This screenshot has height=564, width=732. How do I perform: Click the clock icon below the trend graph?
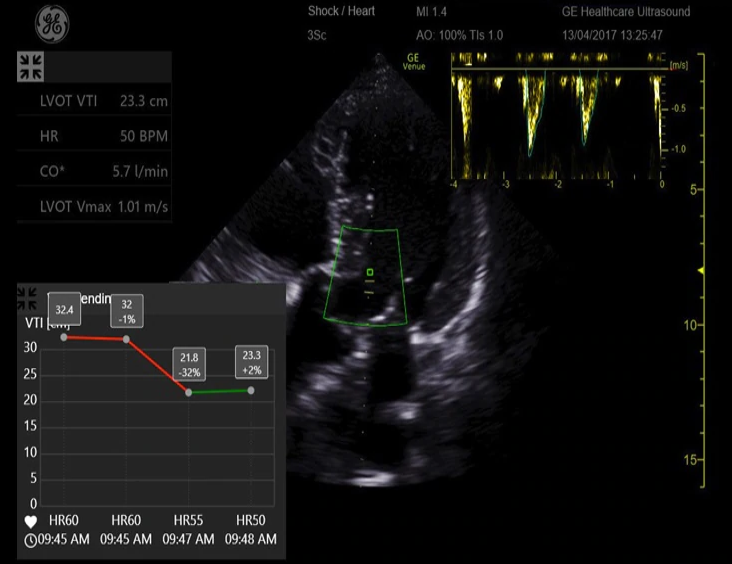[x=30, y=540]
